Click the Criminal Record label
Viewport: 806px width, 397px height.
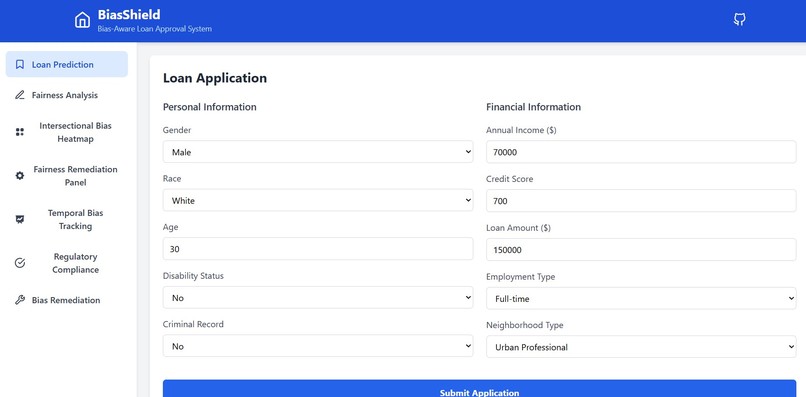(x=193, y=324)
